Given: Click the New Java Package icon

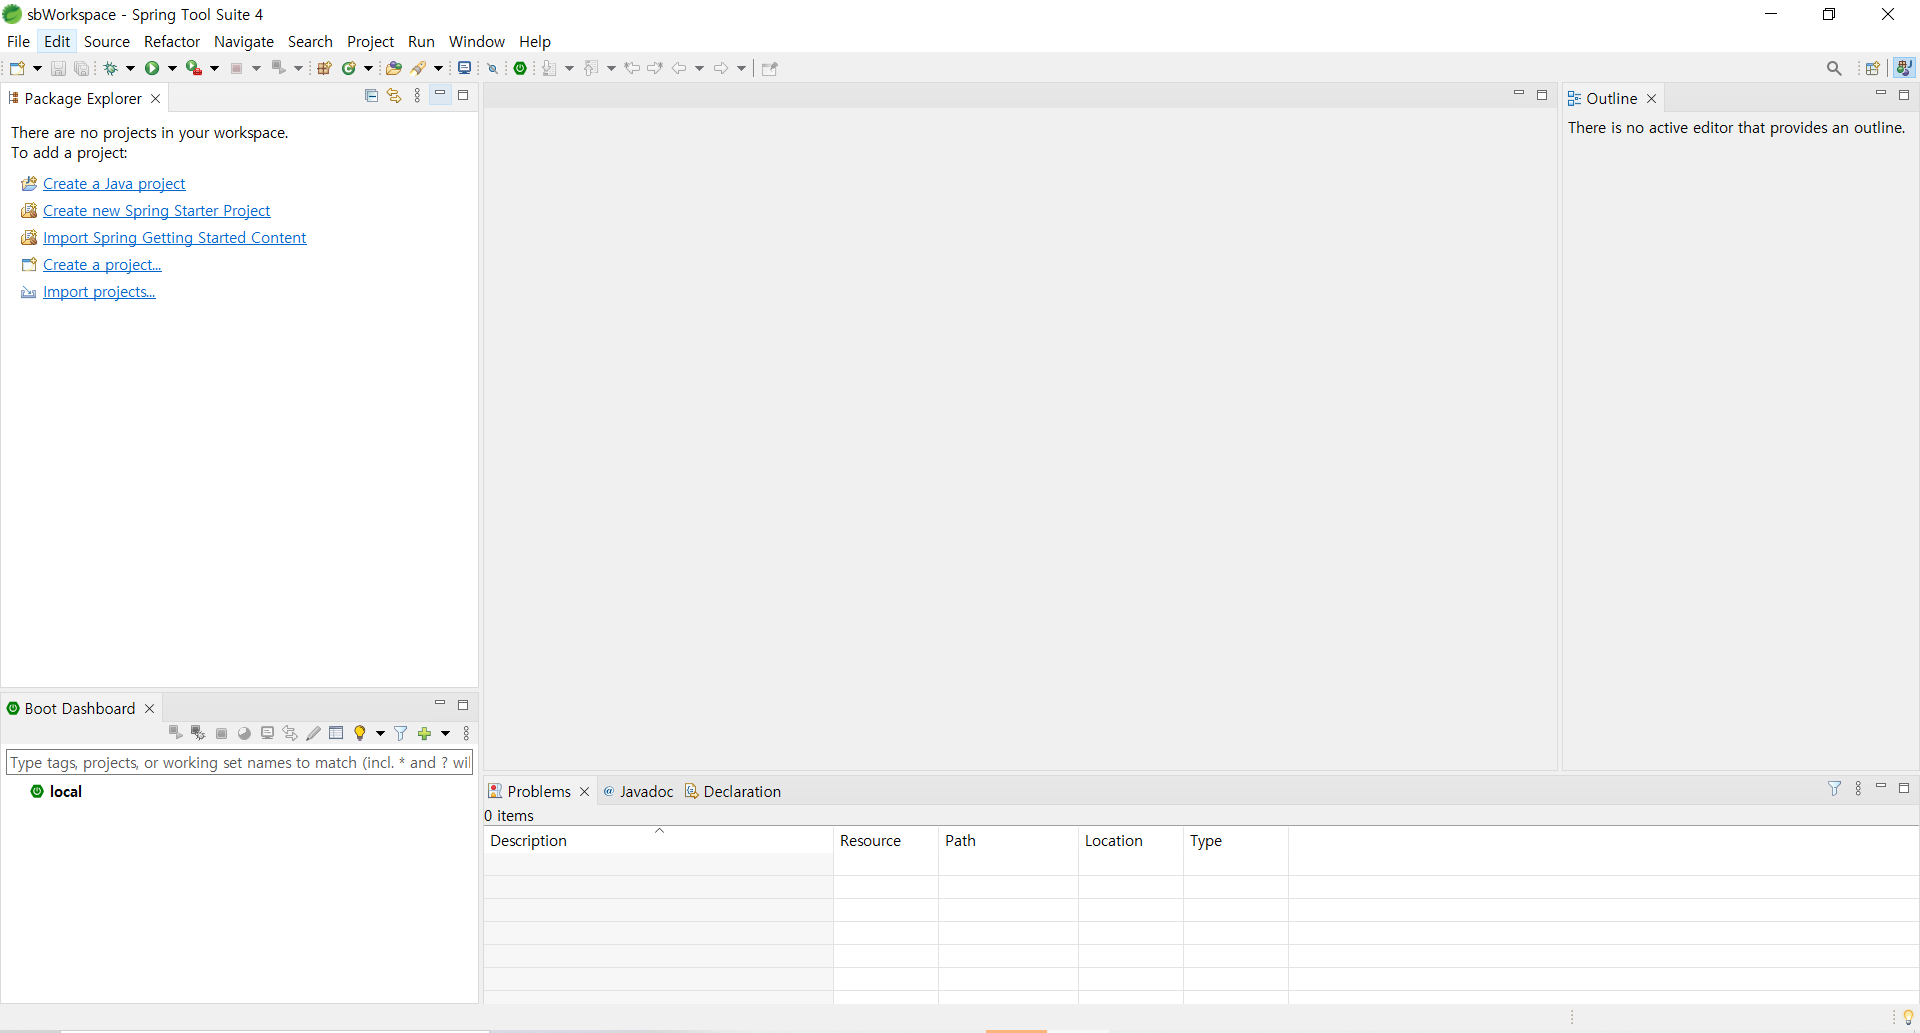Looking at the screenshot, I should (324, 68).
